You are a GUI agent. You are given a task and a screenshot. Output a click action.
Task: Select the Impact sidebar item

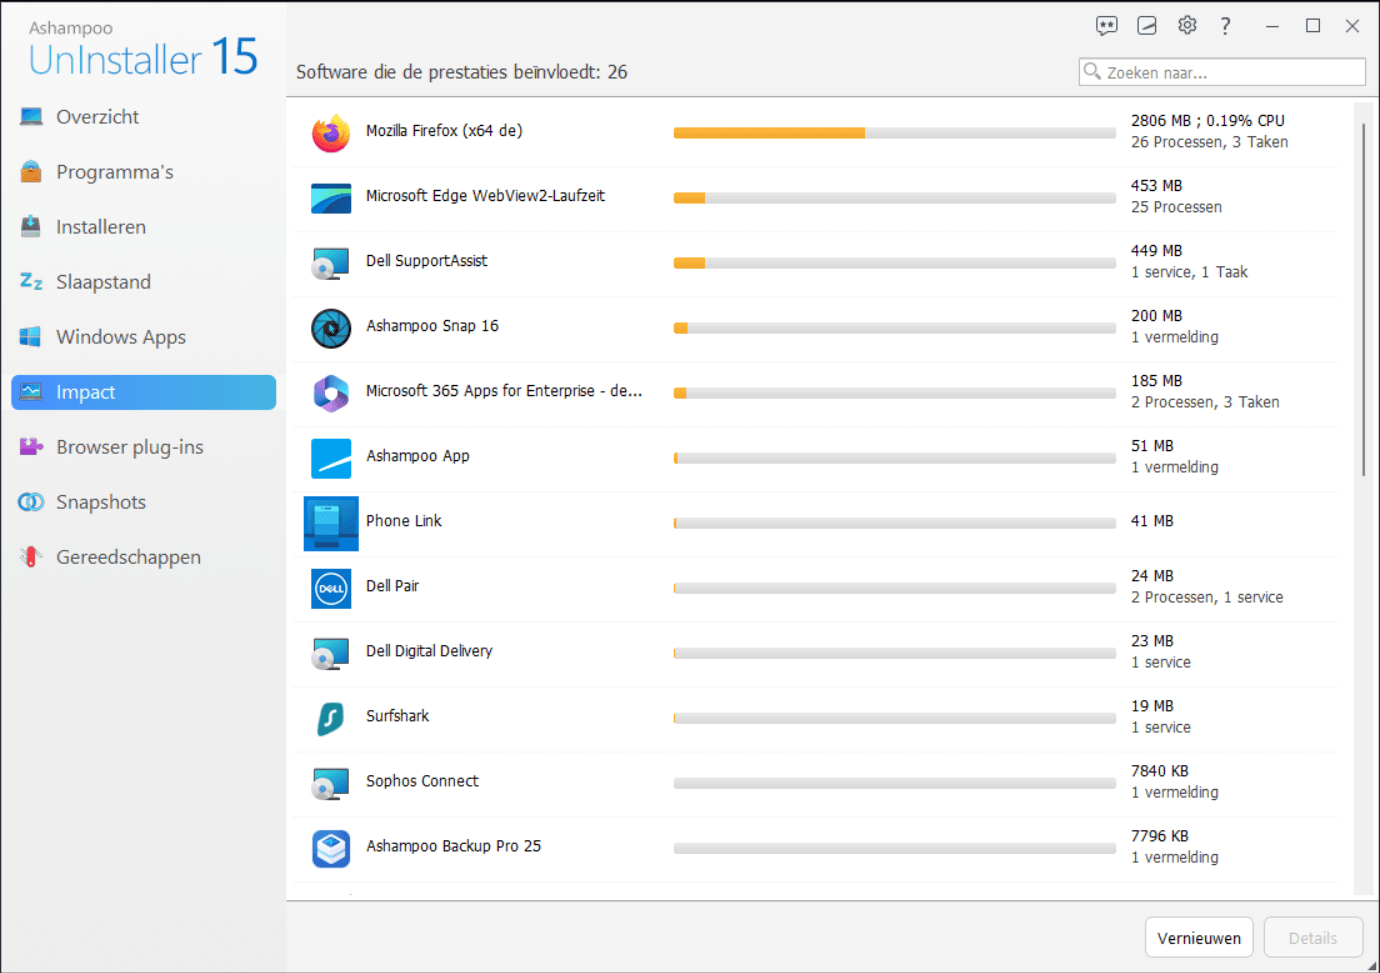[143, 392]
